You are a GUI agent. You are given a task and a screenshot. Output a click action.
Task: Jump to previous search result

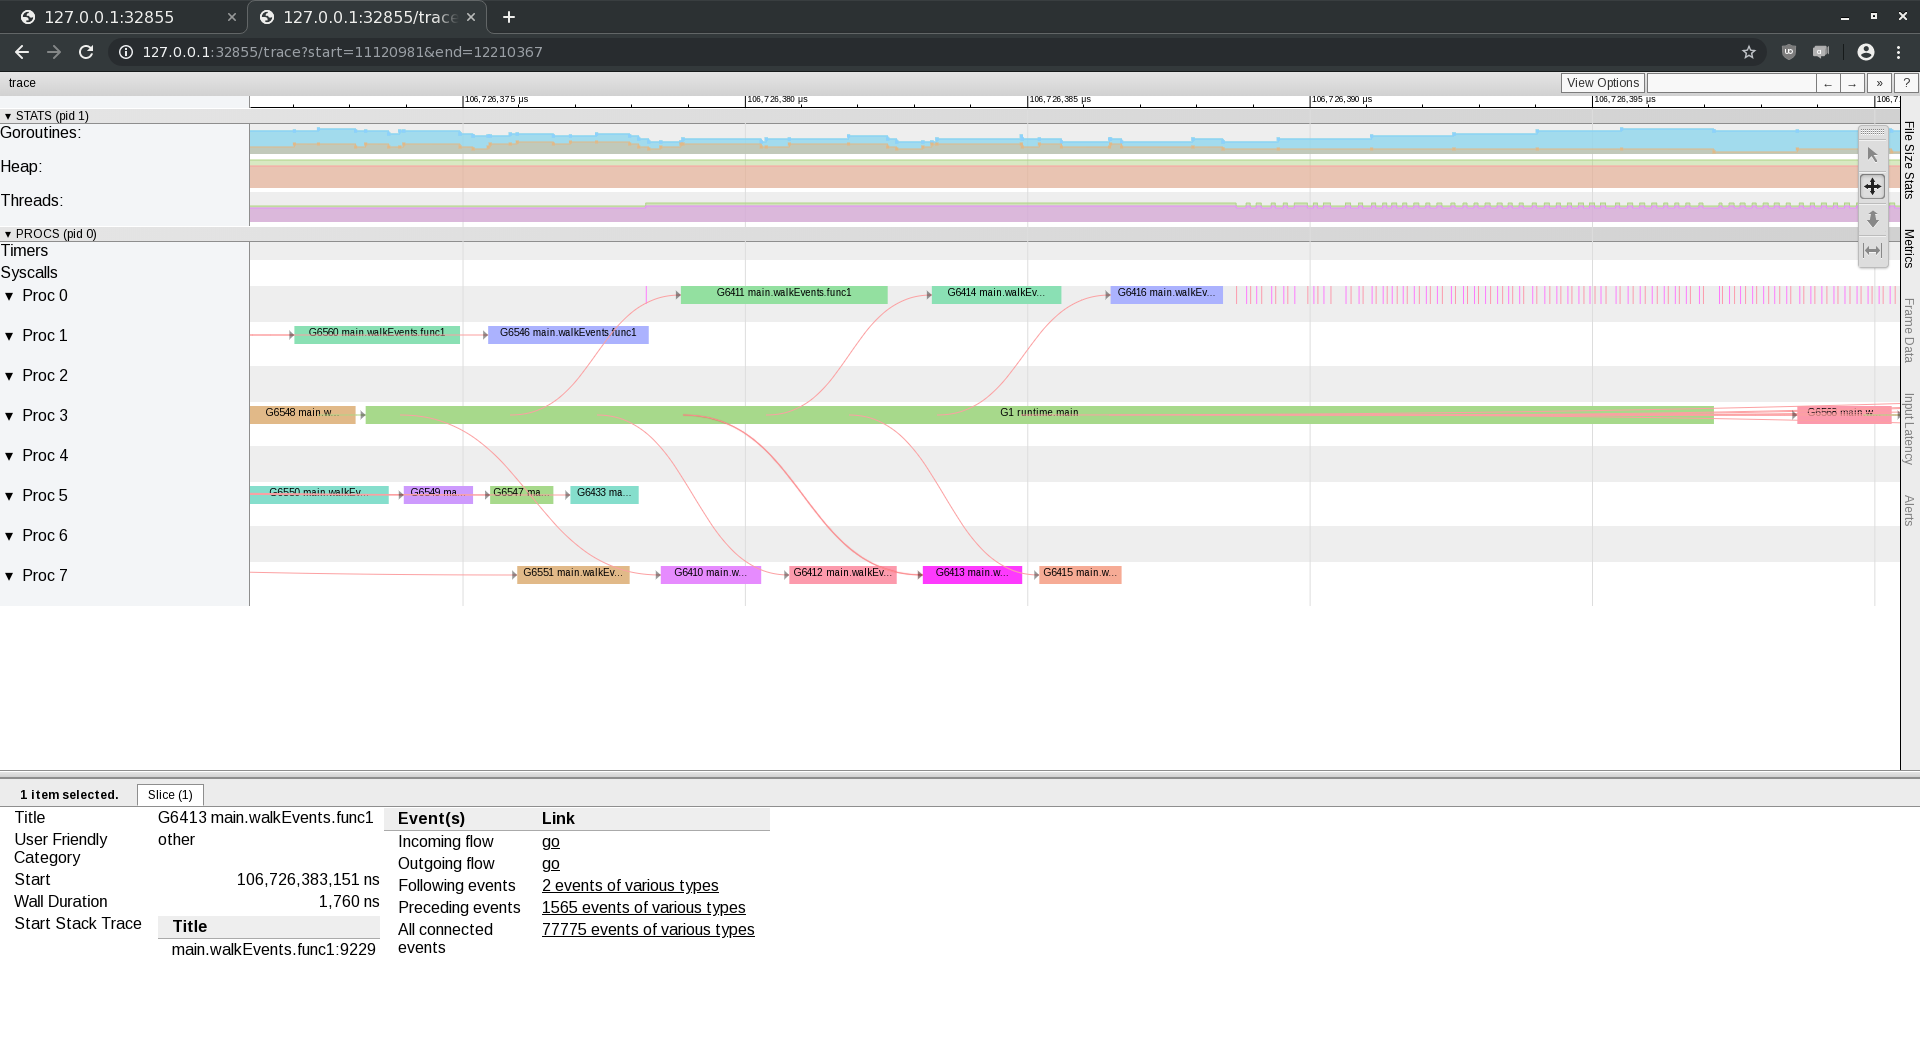click(1828, 83)
